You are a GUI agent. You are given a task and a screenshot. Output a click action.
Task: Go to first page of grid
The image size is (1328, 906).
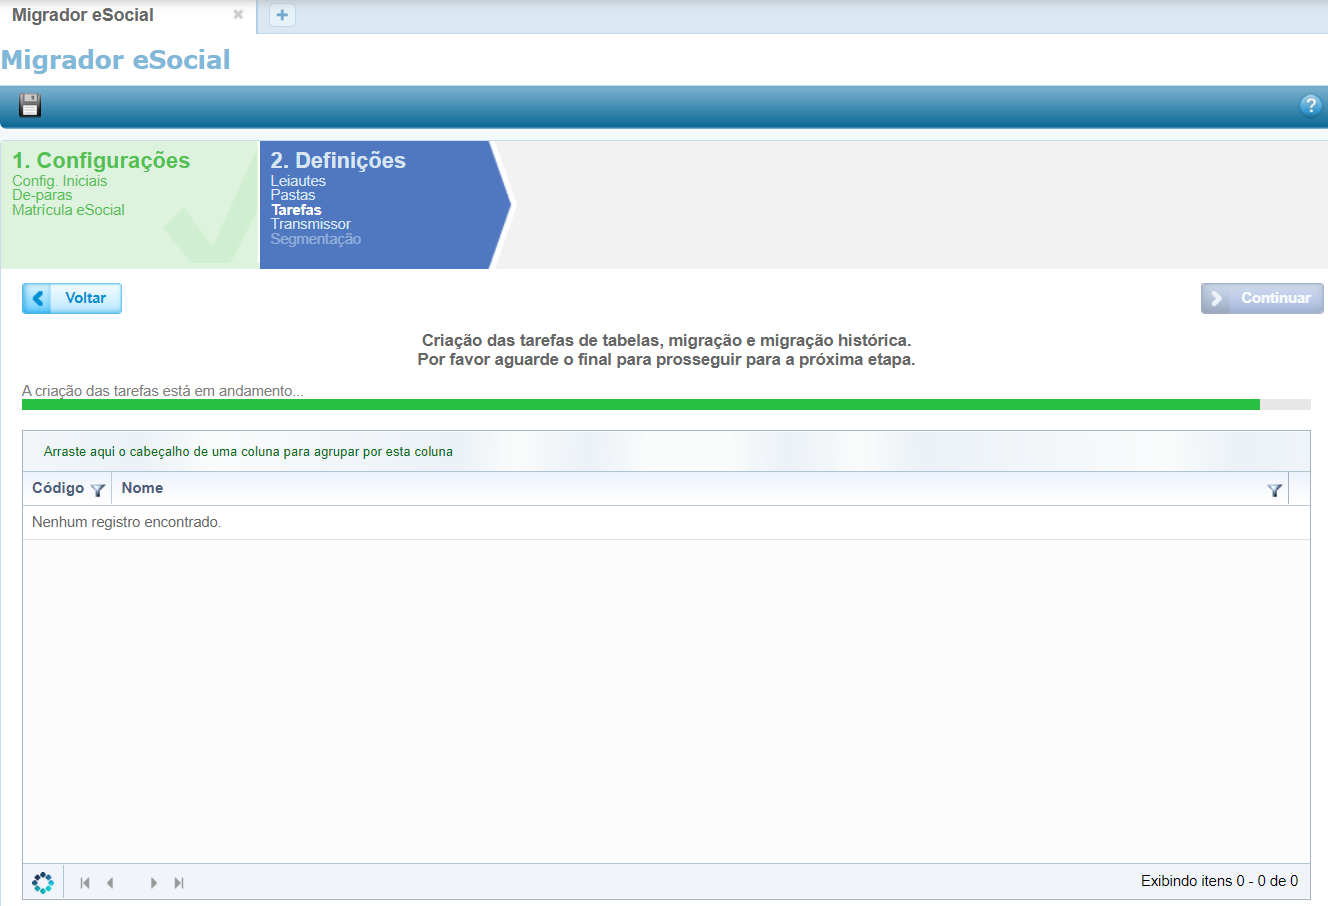(85, 882)
